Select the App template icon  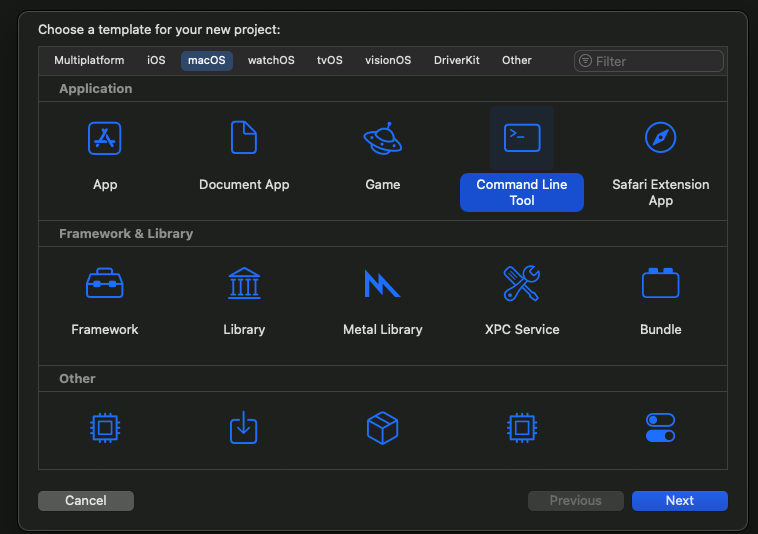(x=104, y=139)
